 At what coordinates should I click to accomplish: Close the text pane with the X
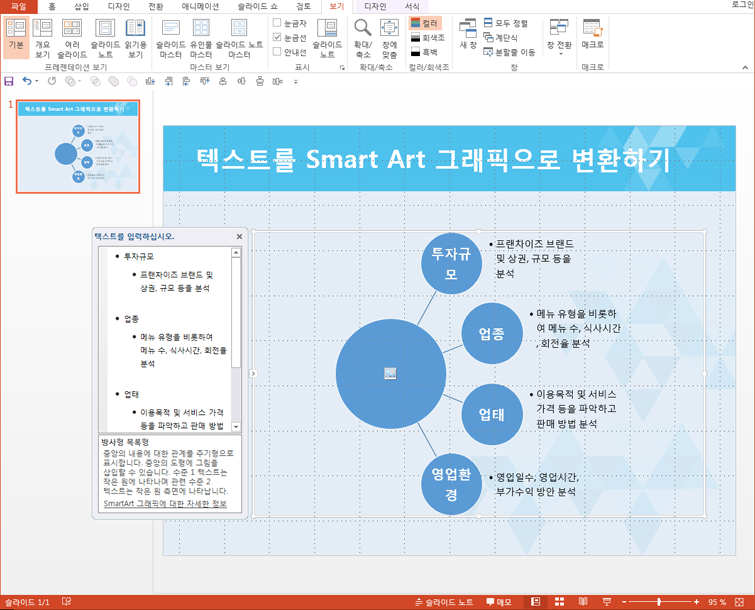coord(239,236)
